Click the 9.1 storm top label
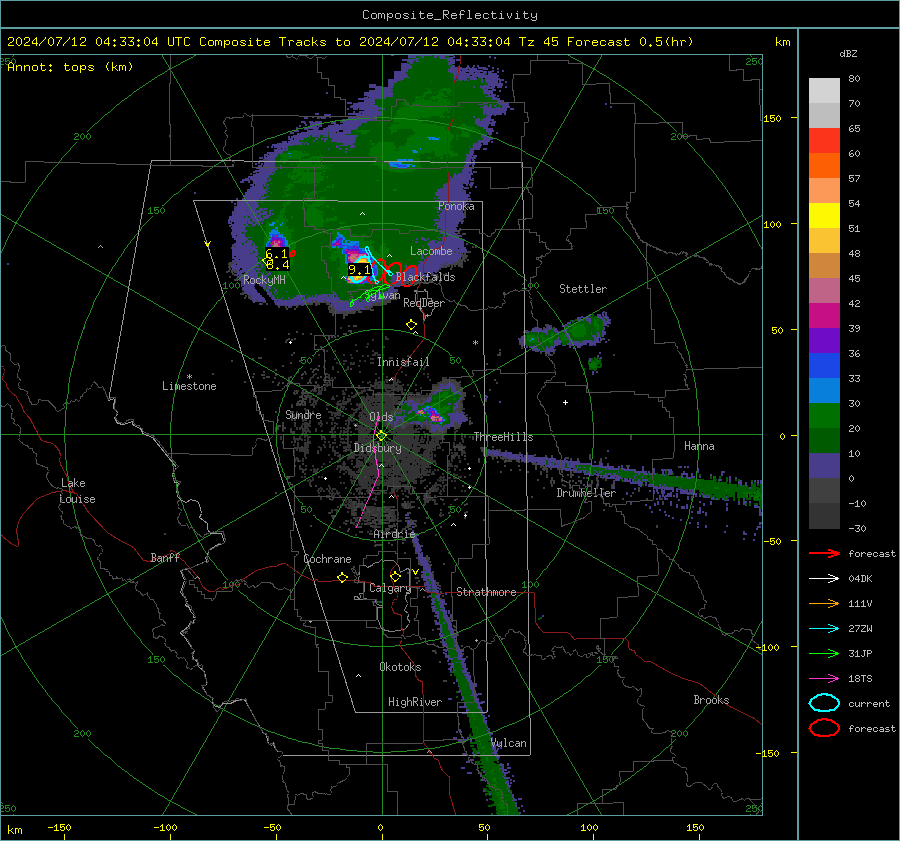This screenshot has width=900, height=841. (359, 270)
